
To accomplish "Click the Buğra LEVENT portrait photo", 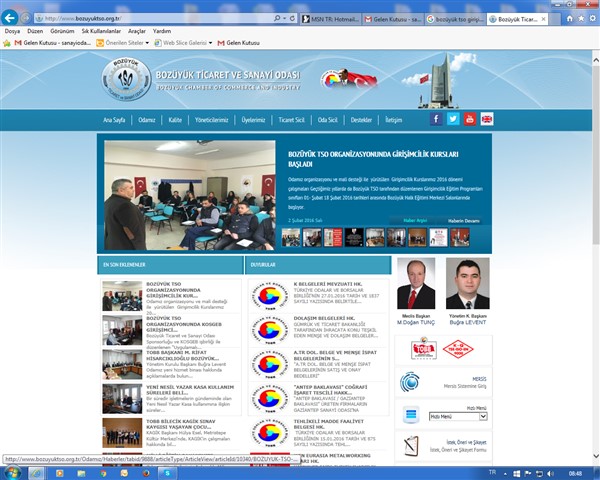I will [x=468, y=283].
